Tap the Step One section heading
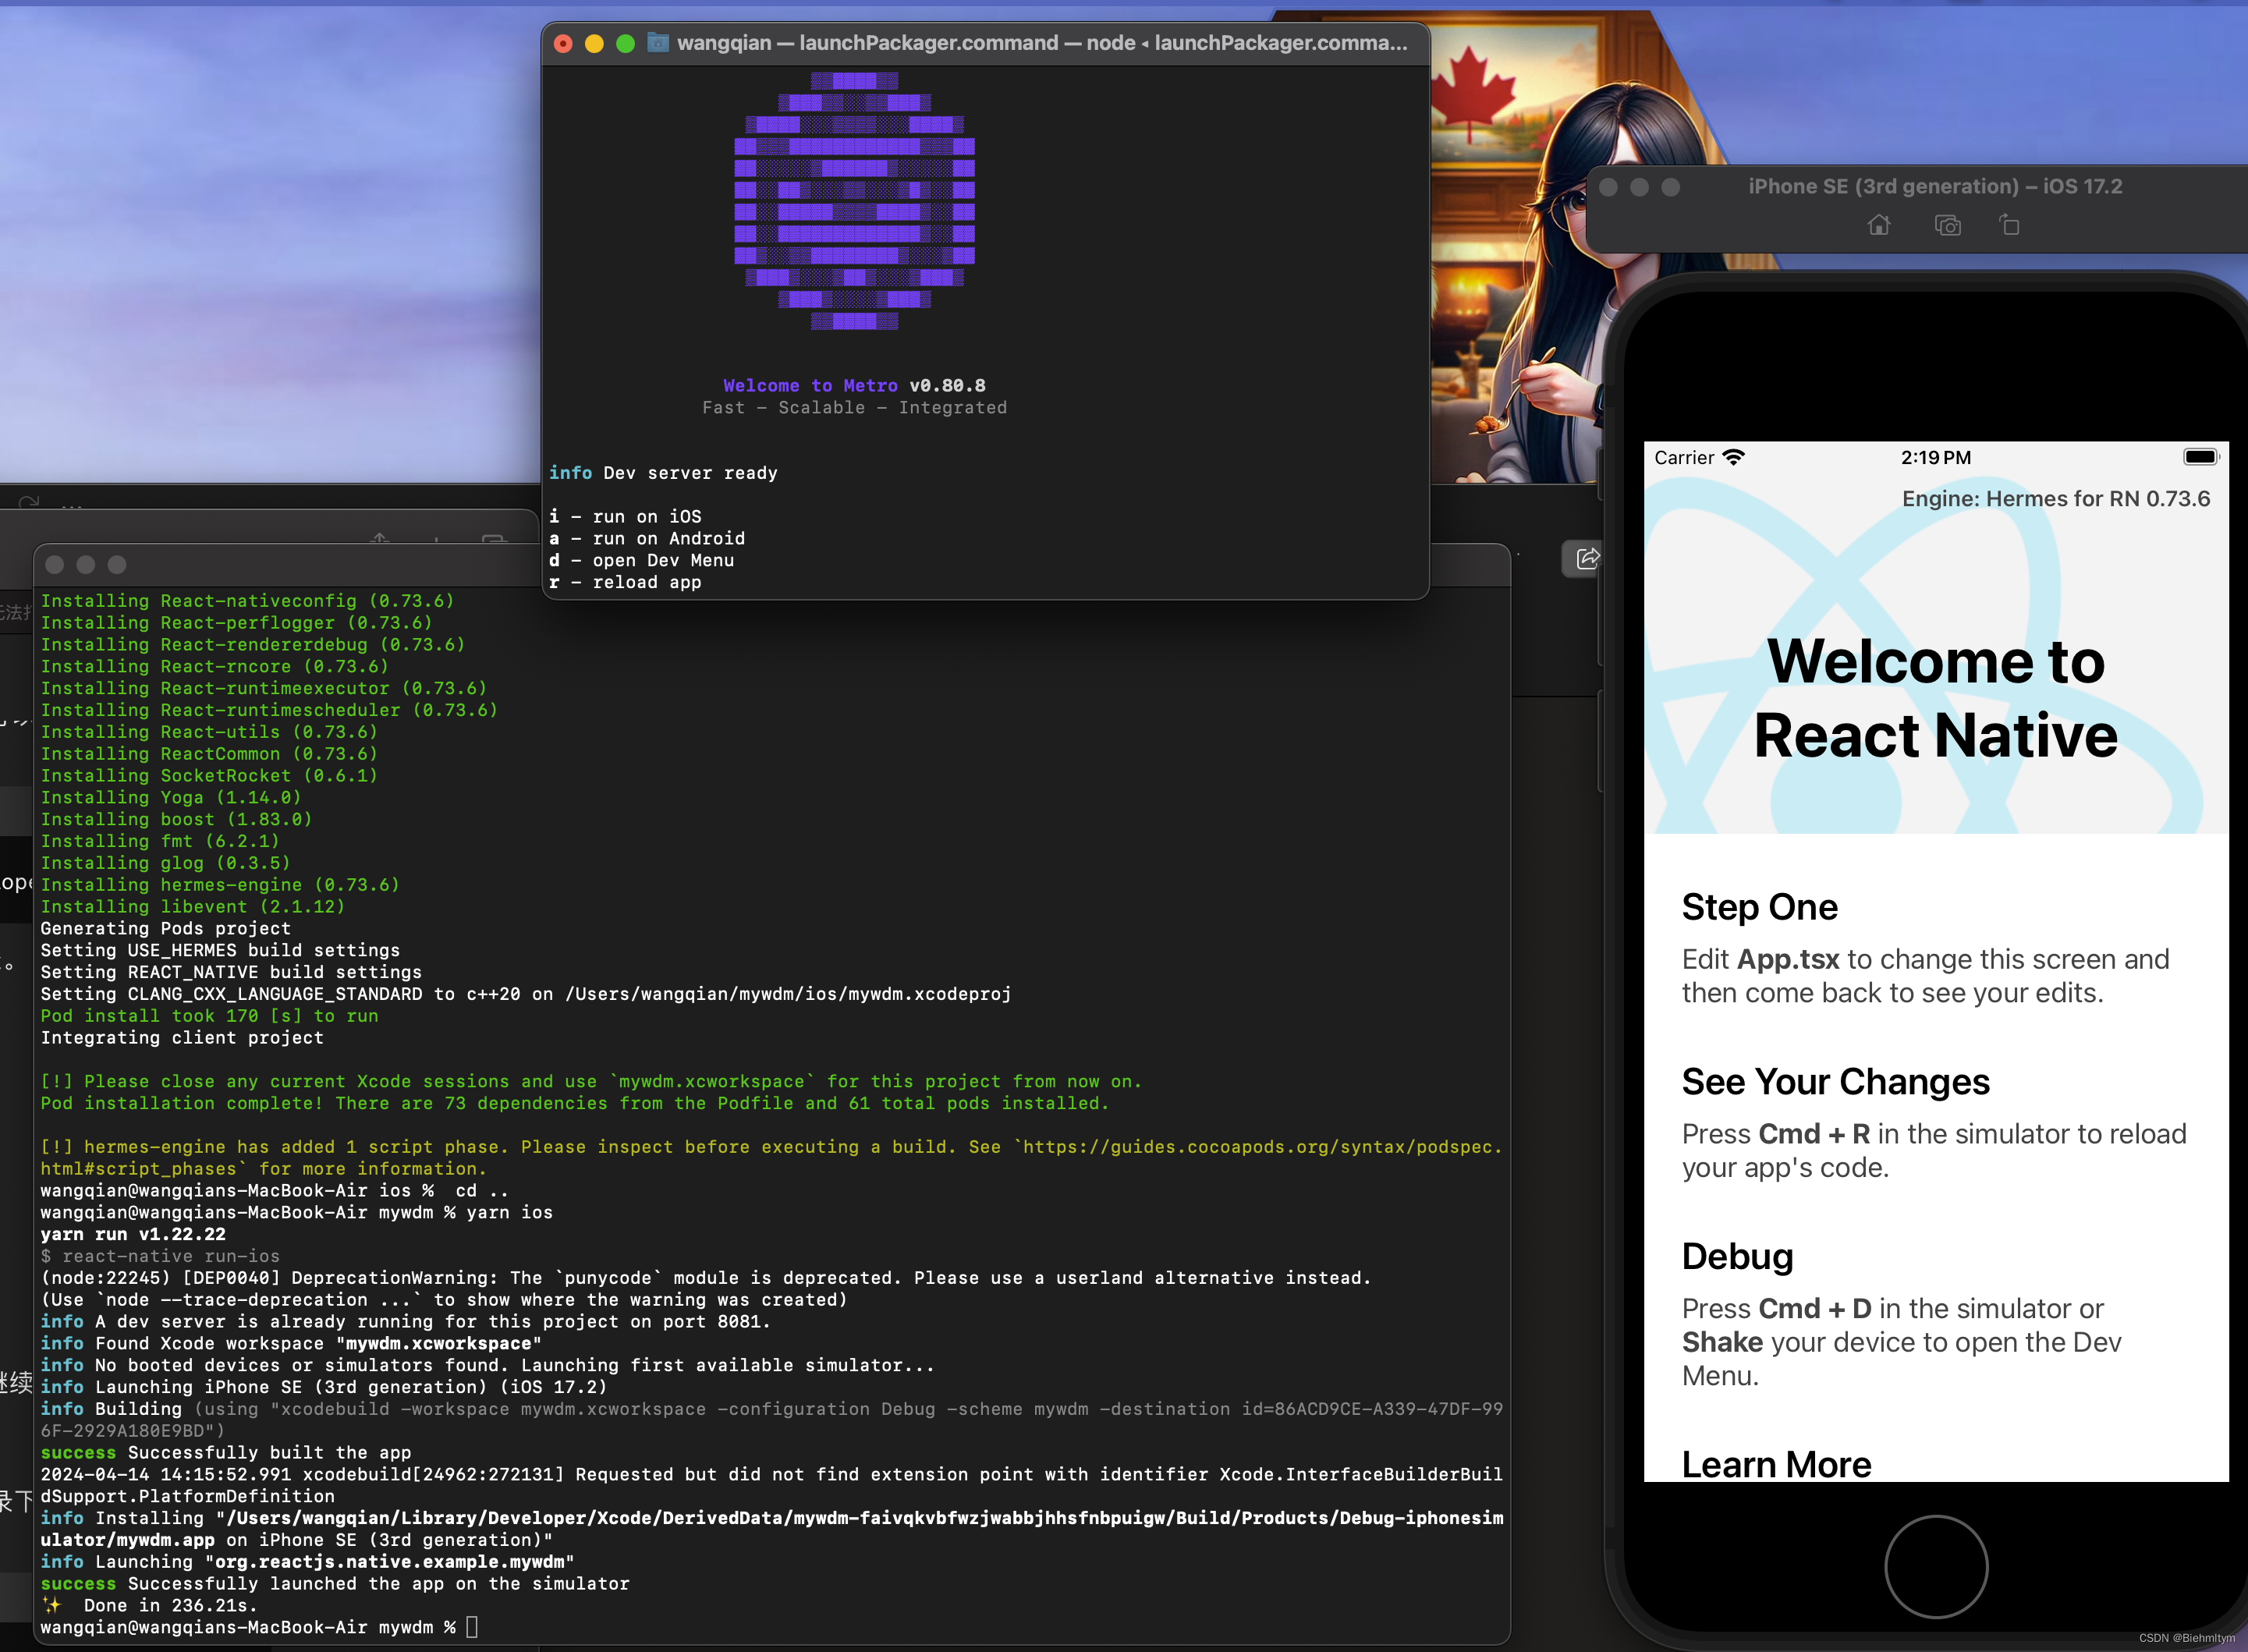 coord(1759,907)
